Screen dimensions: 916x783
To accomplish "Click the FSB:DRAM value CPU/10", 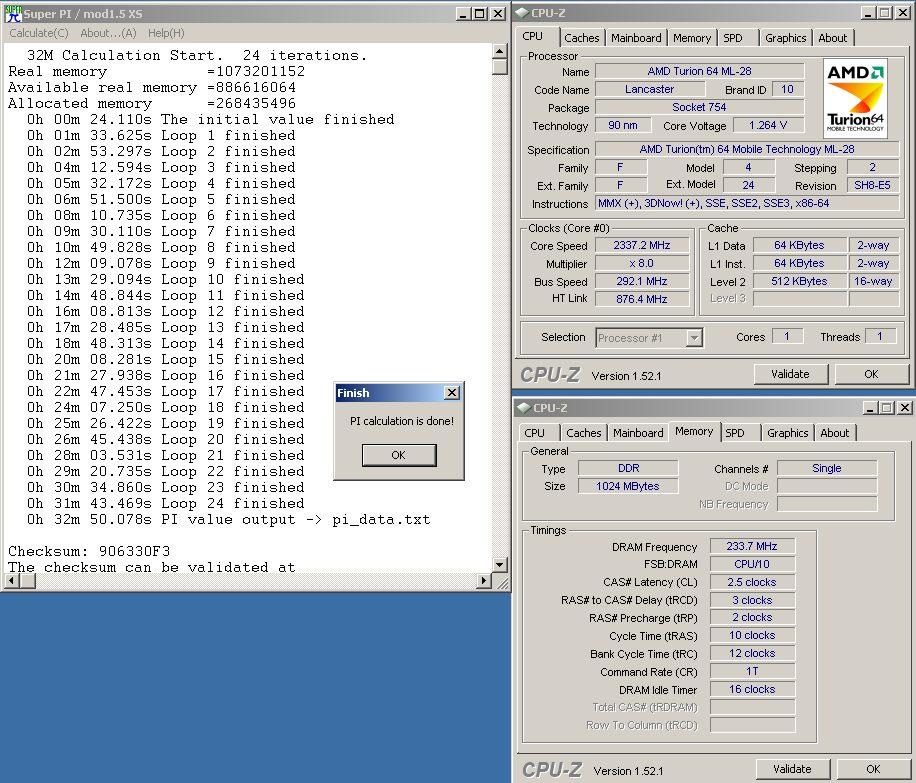I will [752, 564].
